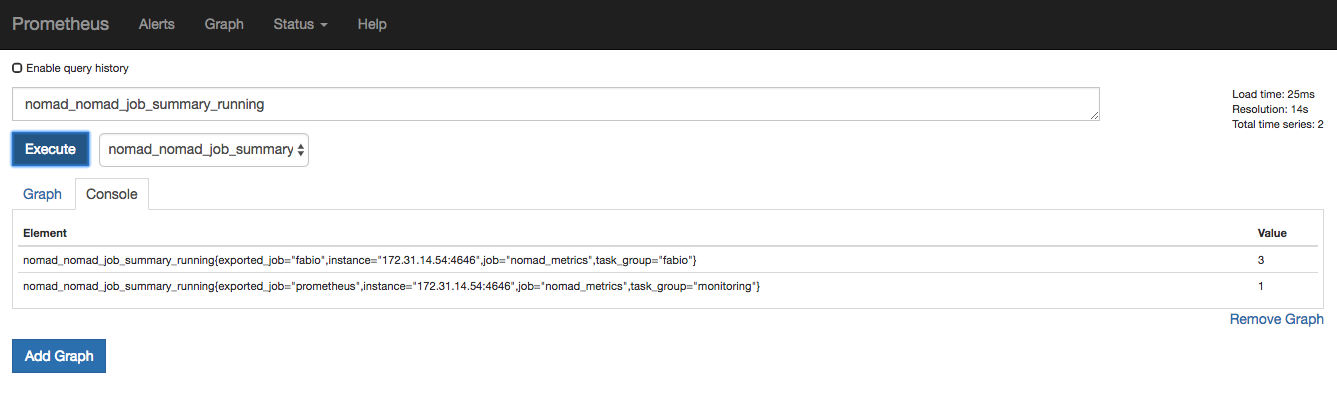Click the Remove Graph link

[1277, 319]
